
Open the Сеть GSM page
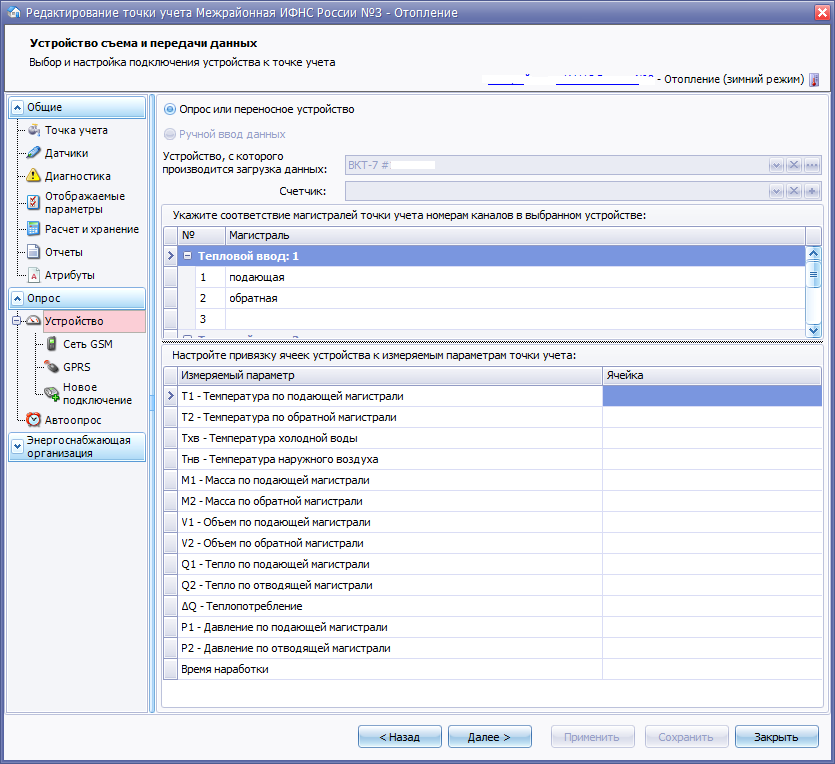click(88, 344)
